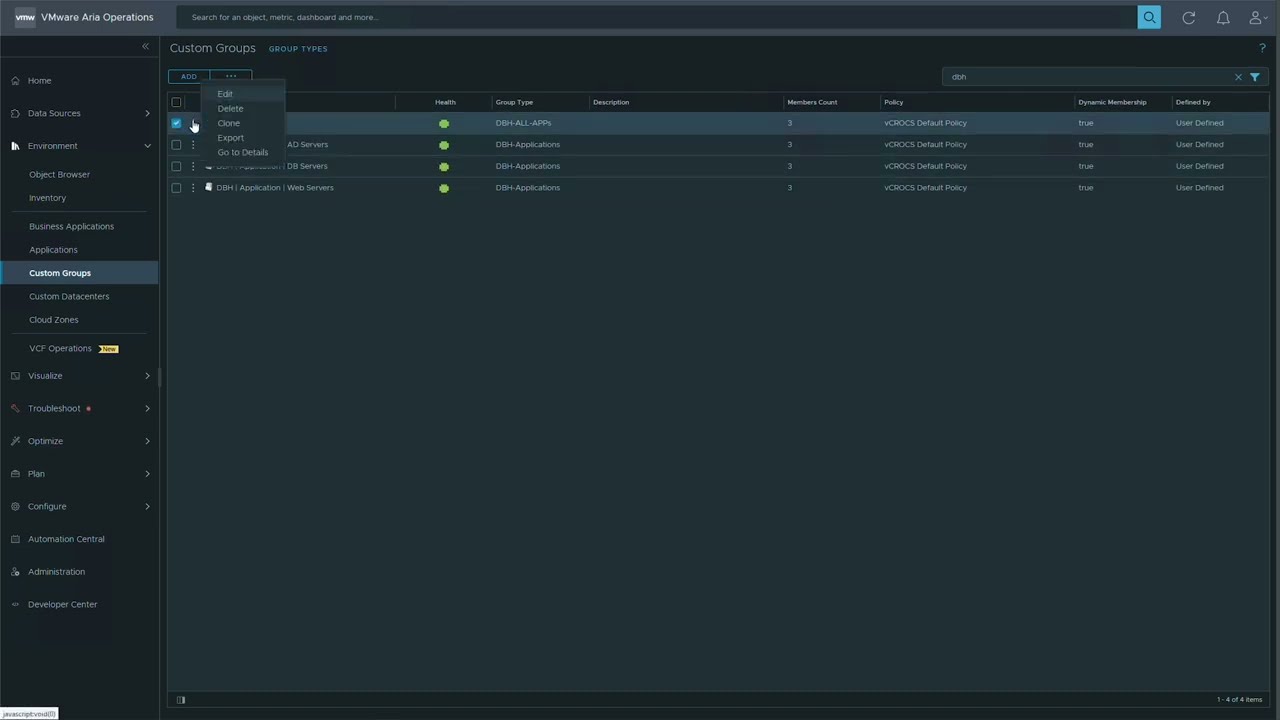Collapse the Environment section chevron
The image size is (1280, 720).
(x=147, y=146)
